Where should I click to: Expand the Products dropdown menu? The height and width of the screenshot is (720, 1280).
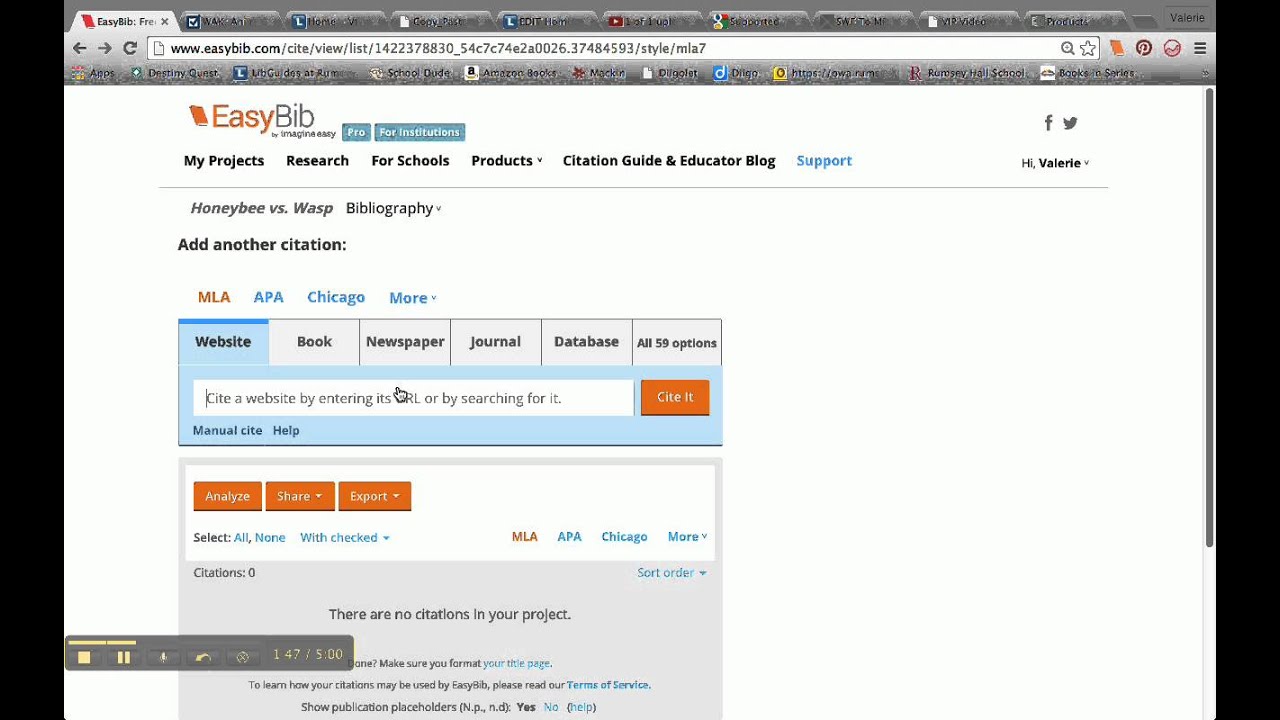click(x=507, y=161)
